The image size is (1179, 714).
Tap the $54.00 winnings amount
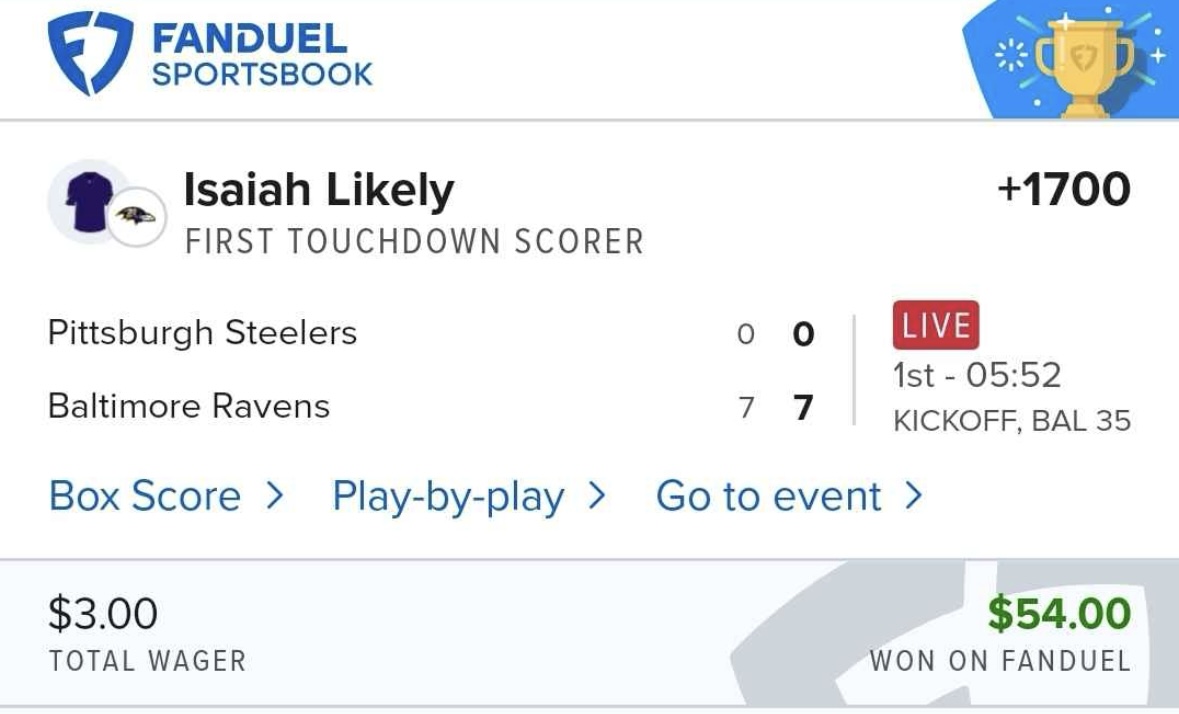click(1058, 613)
